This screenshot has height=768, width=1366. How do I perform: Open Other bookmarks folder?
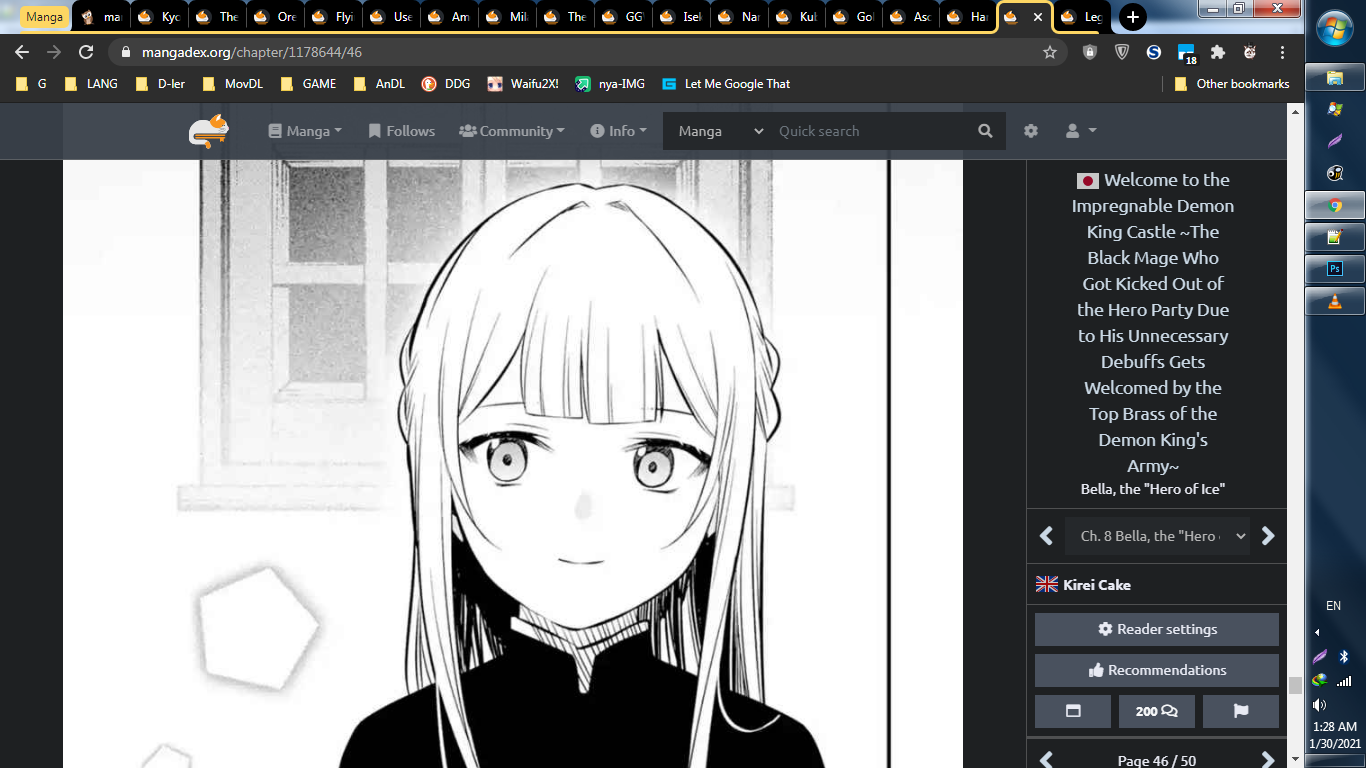1232,84
